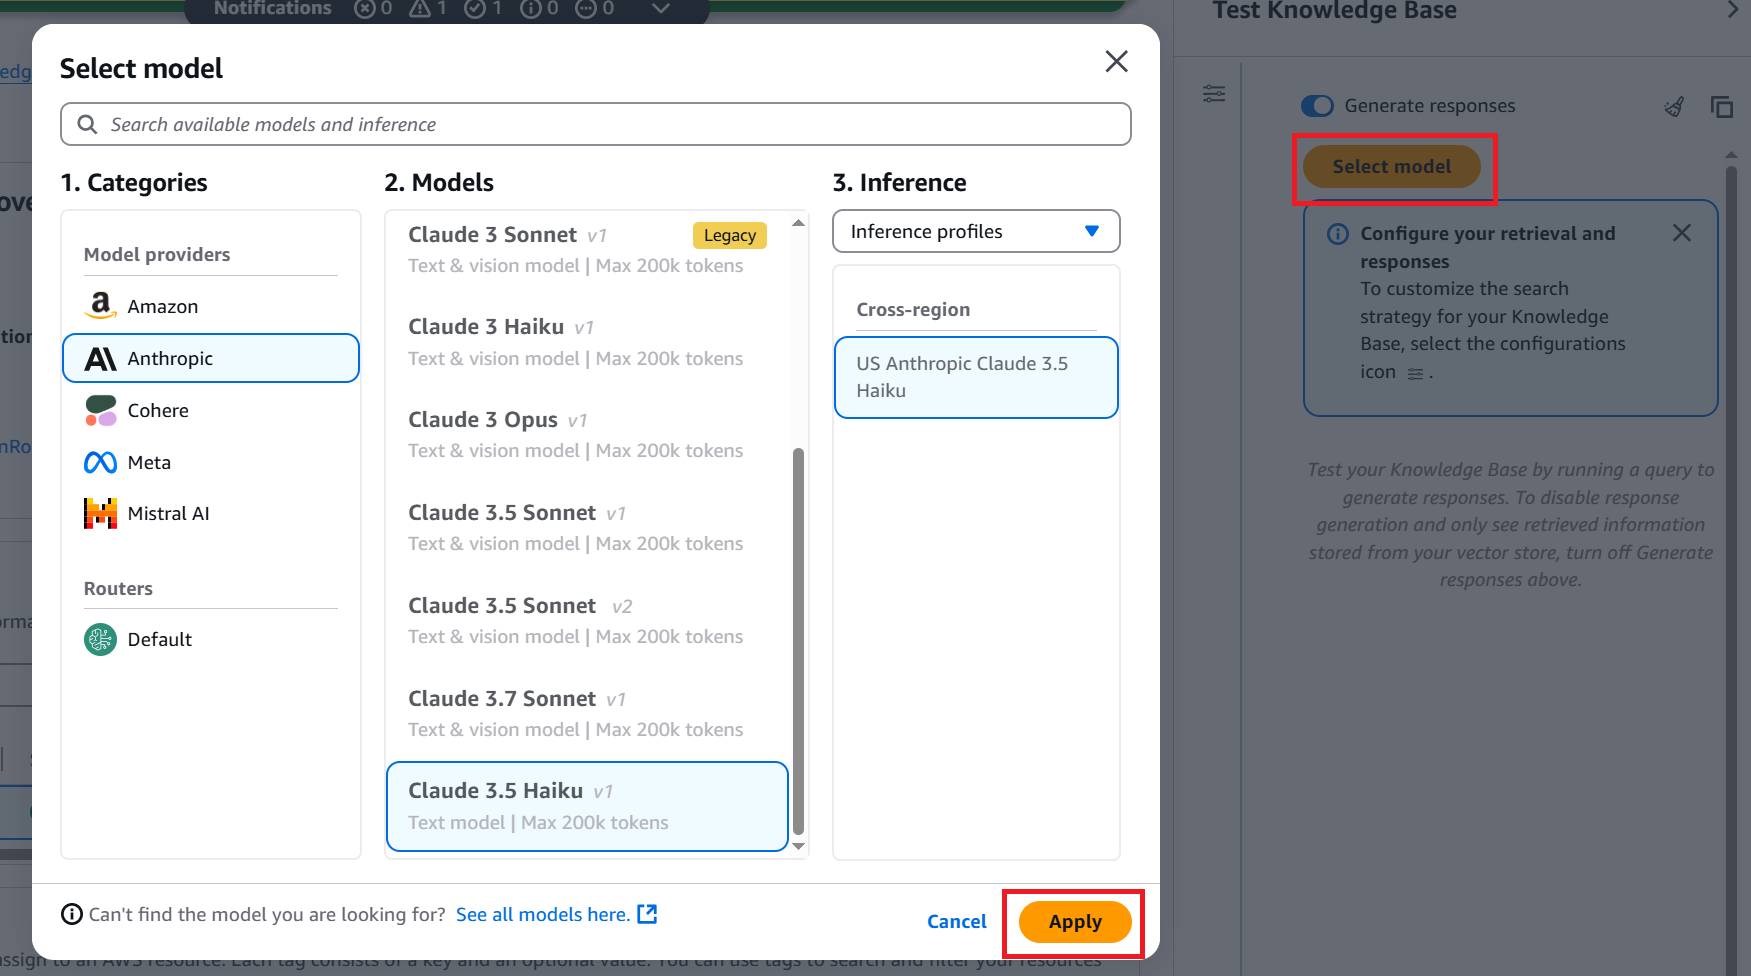Click the notifications warning count icon
1751x976 pixels.
point(420,8)
